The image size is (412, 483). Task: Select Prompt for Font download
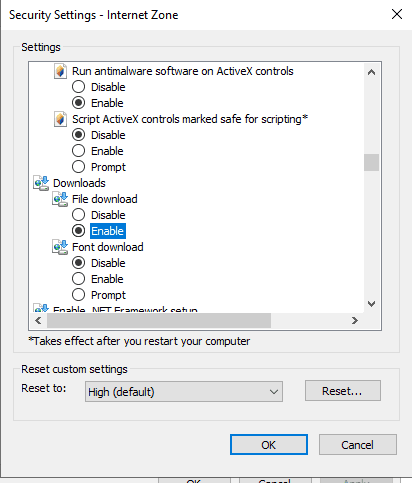click(78, 295)
